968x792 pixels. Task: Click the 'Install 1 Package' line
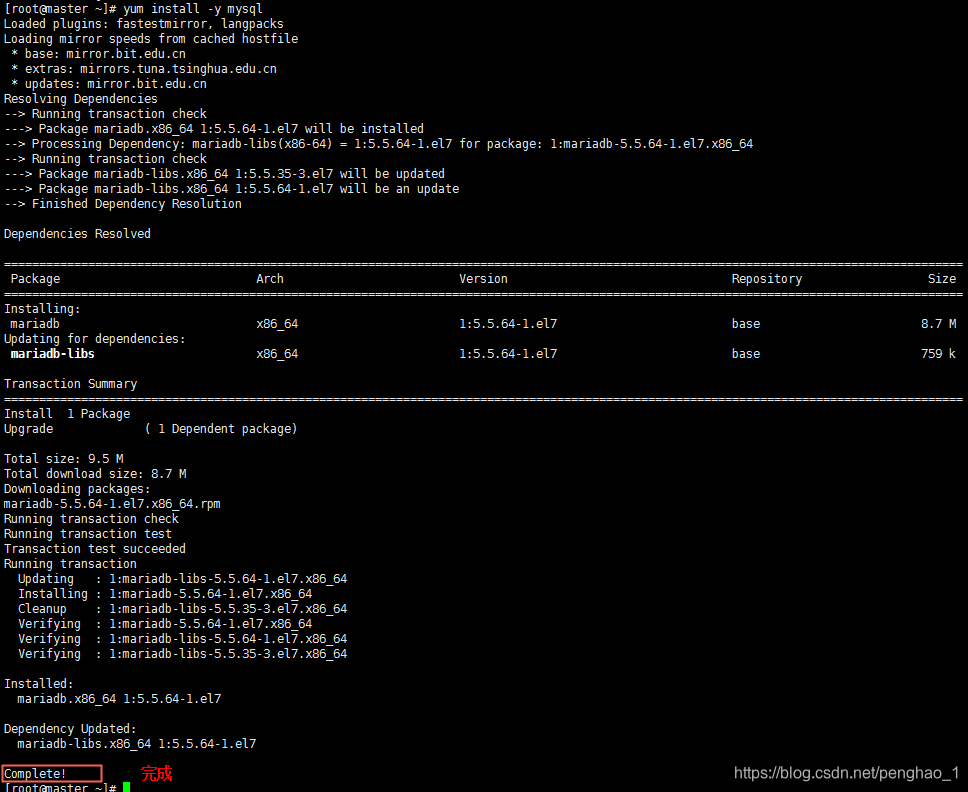(x=67, y=414)
